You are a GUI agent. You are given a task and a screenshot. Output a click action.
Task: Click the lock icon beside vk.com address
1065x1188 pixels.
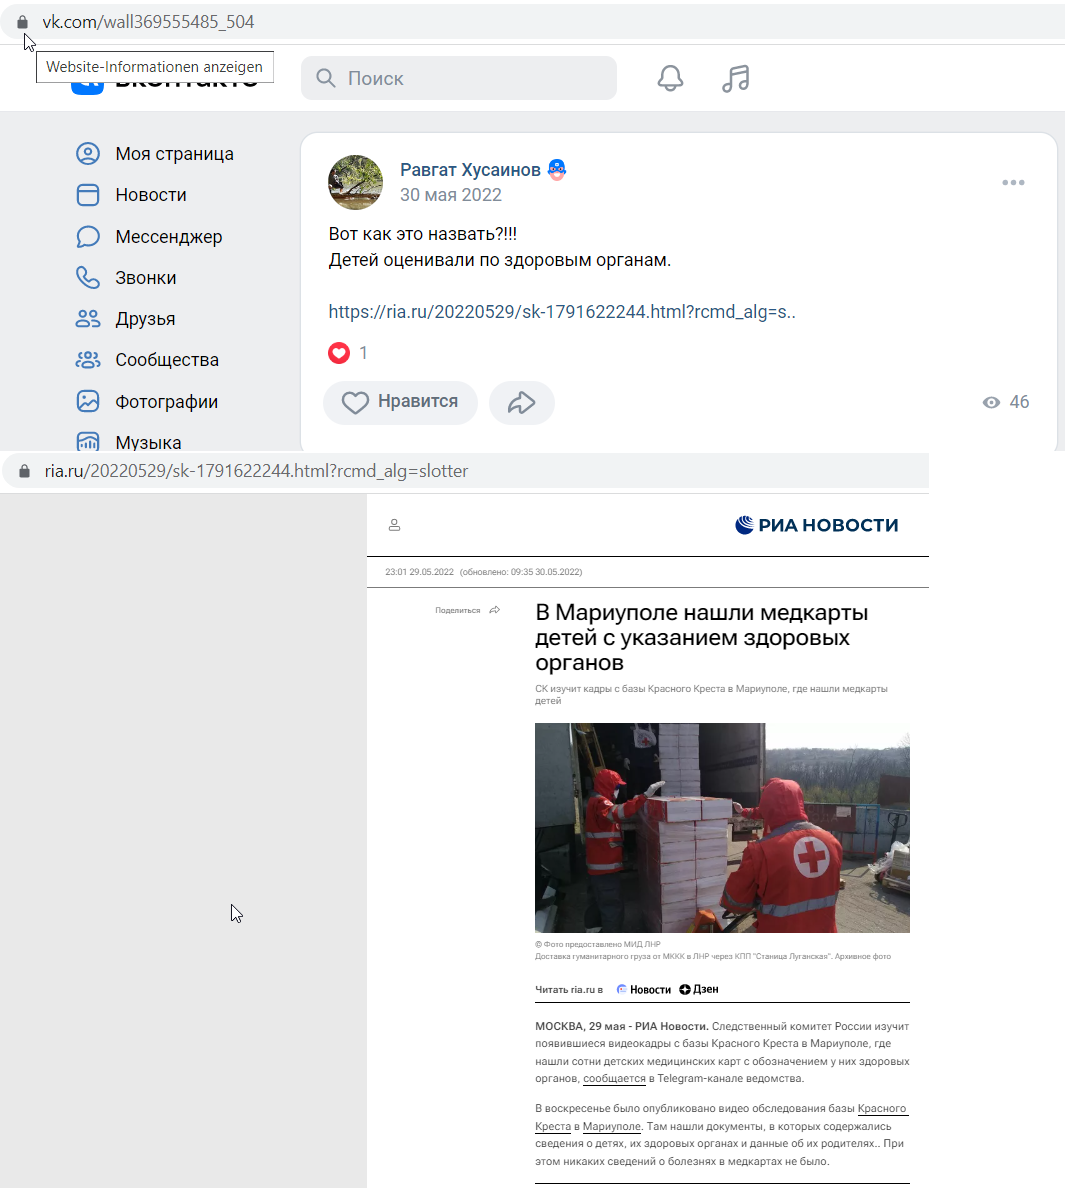pos(23,22)
